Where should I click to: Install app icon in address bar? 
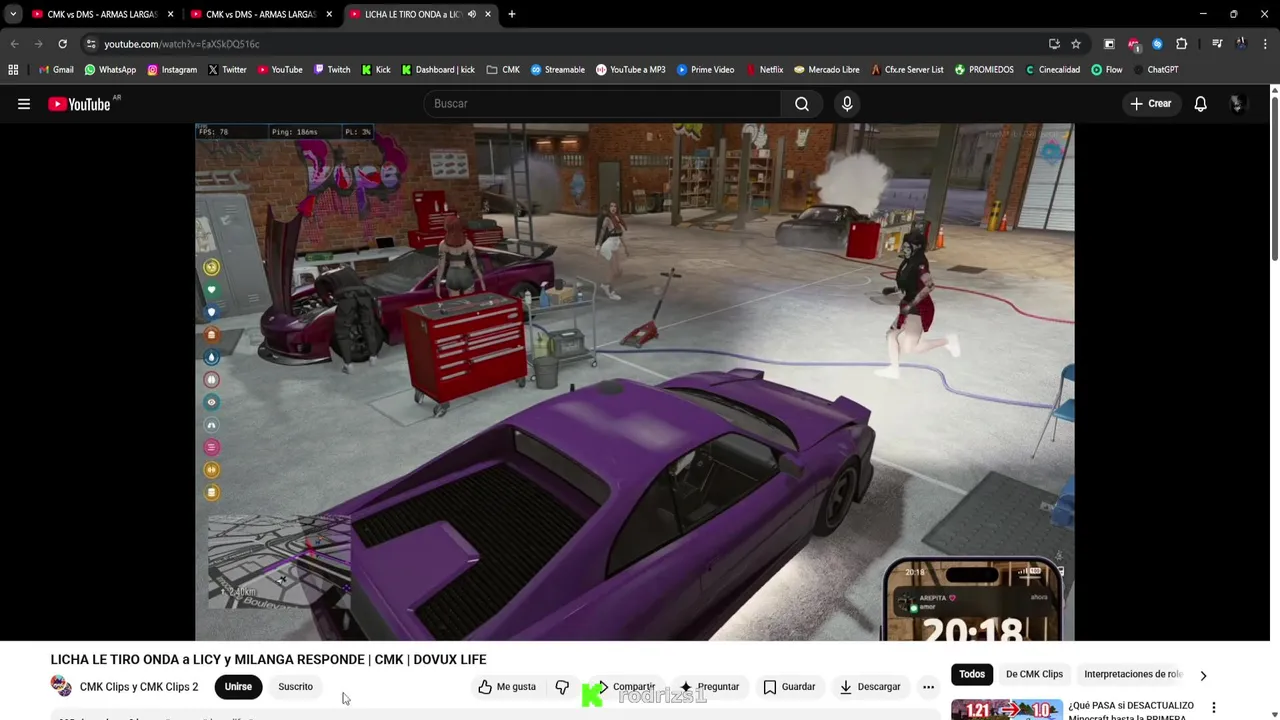tap(1054, 44)
